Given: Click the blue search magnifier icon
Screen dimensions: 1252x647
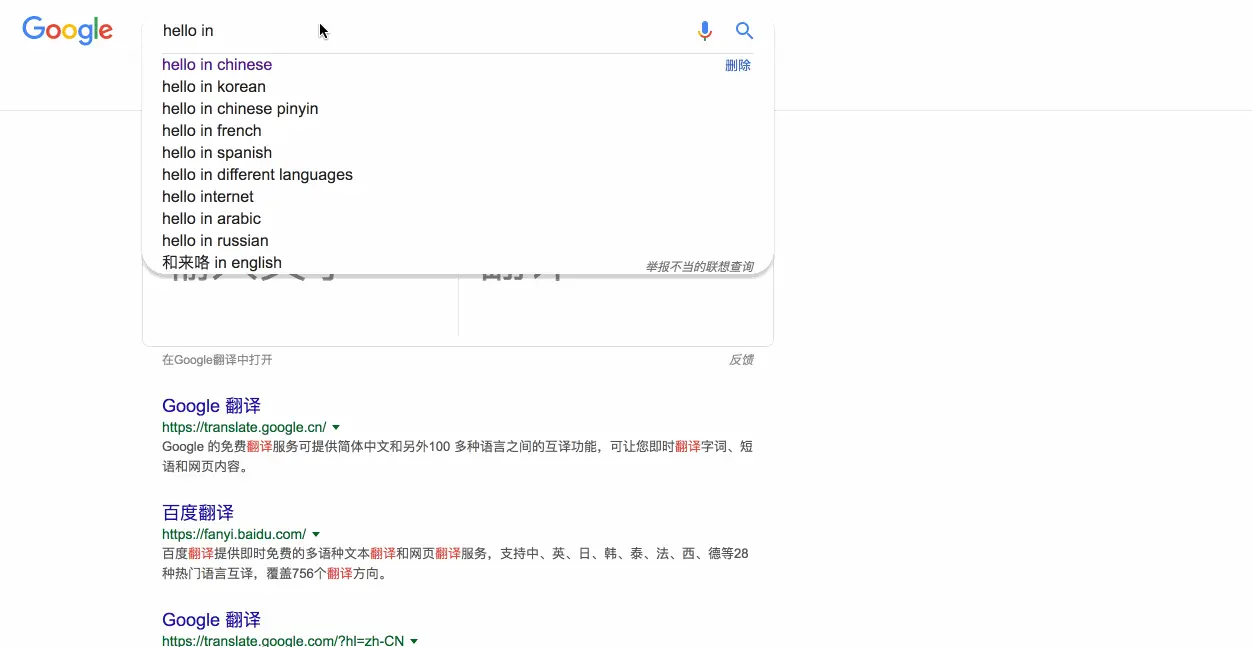Looking at the screenshot, I should 744,31.
